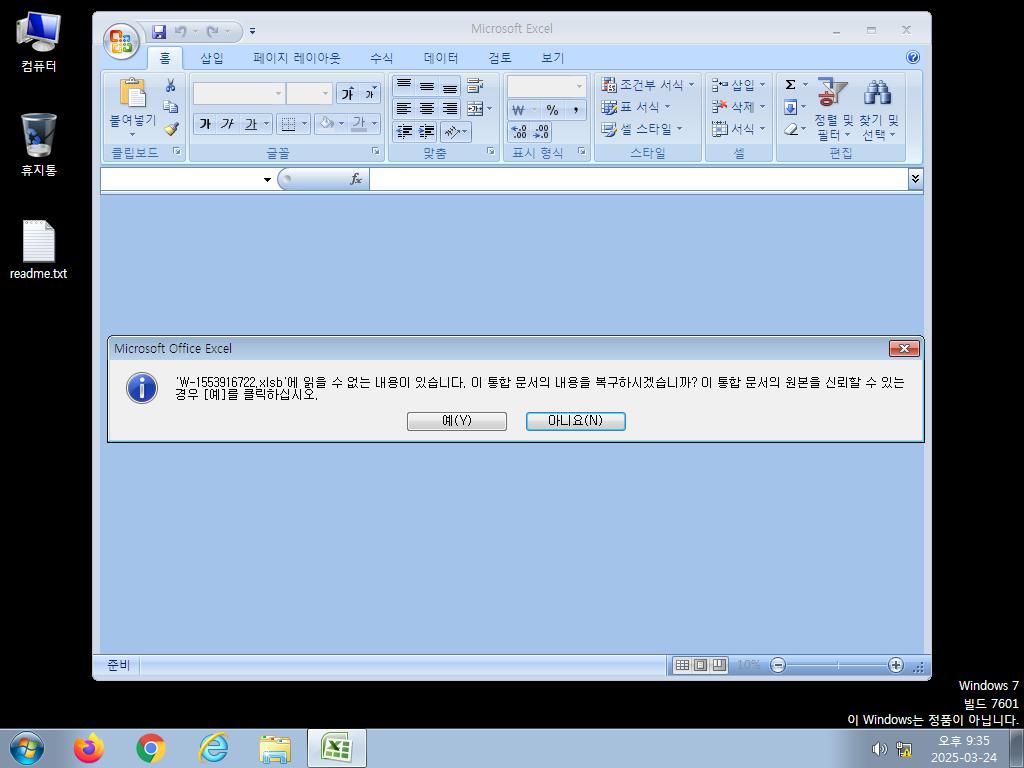This screenshot has height=768, width=1024.
Task: Click the 붙여넣기 (Paste) clipboard icon
Action: coord(133,92)
